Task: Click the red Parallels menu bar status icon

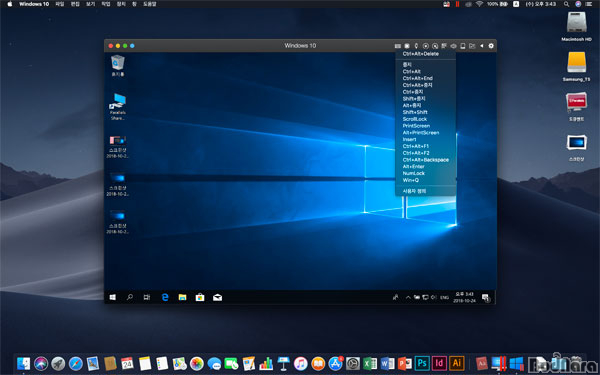Action: 457,4
